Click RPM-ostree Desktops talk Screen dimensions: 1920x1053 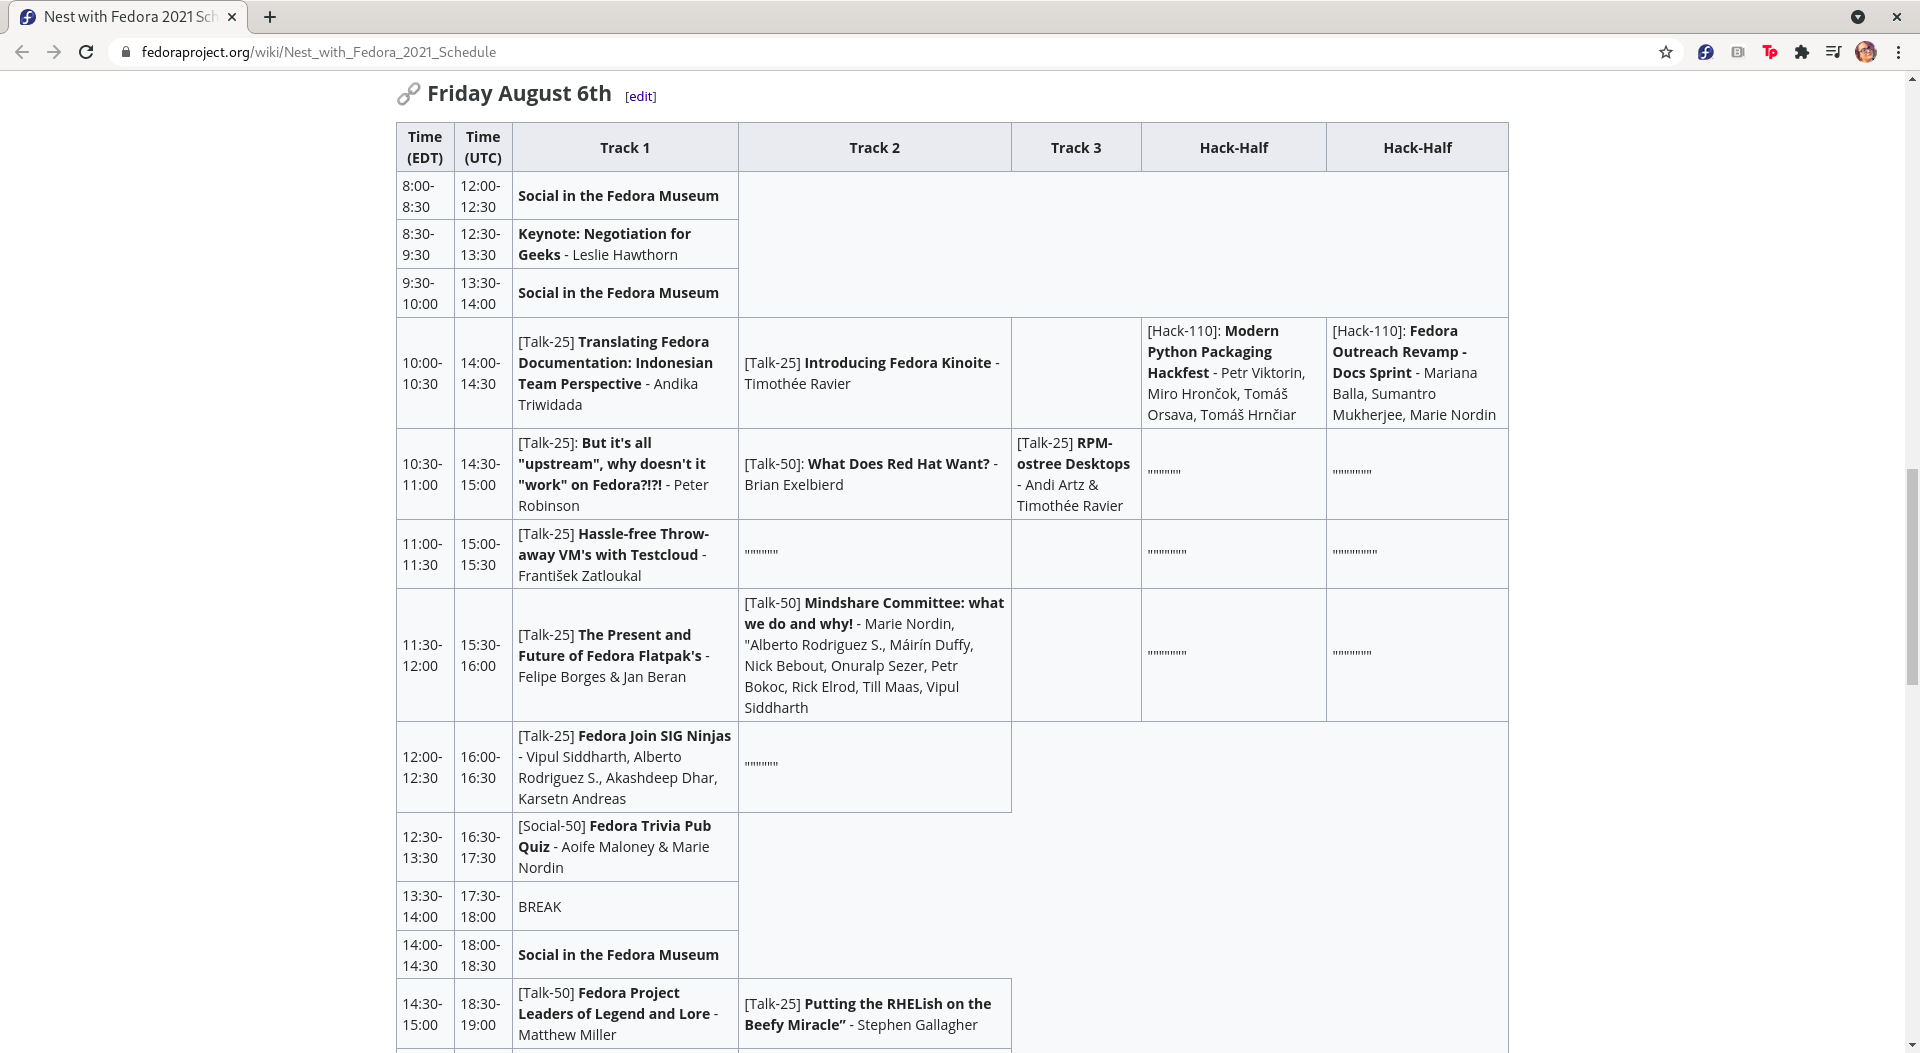click(x=1076, y=474)
